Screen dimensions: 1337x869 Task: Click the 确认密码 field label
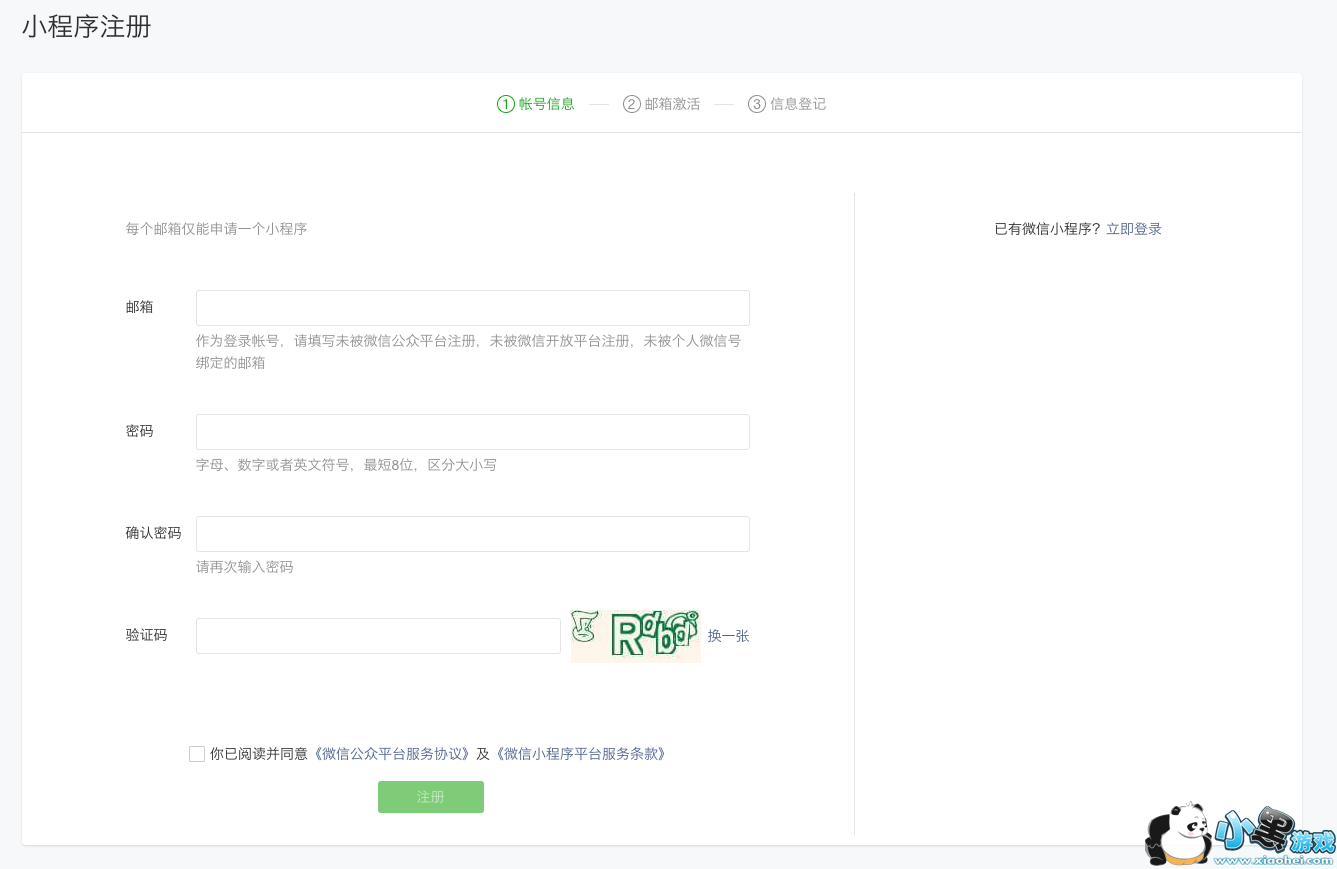coord(154,533)
